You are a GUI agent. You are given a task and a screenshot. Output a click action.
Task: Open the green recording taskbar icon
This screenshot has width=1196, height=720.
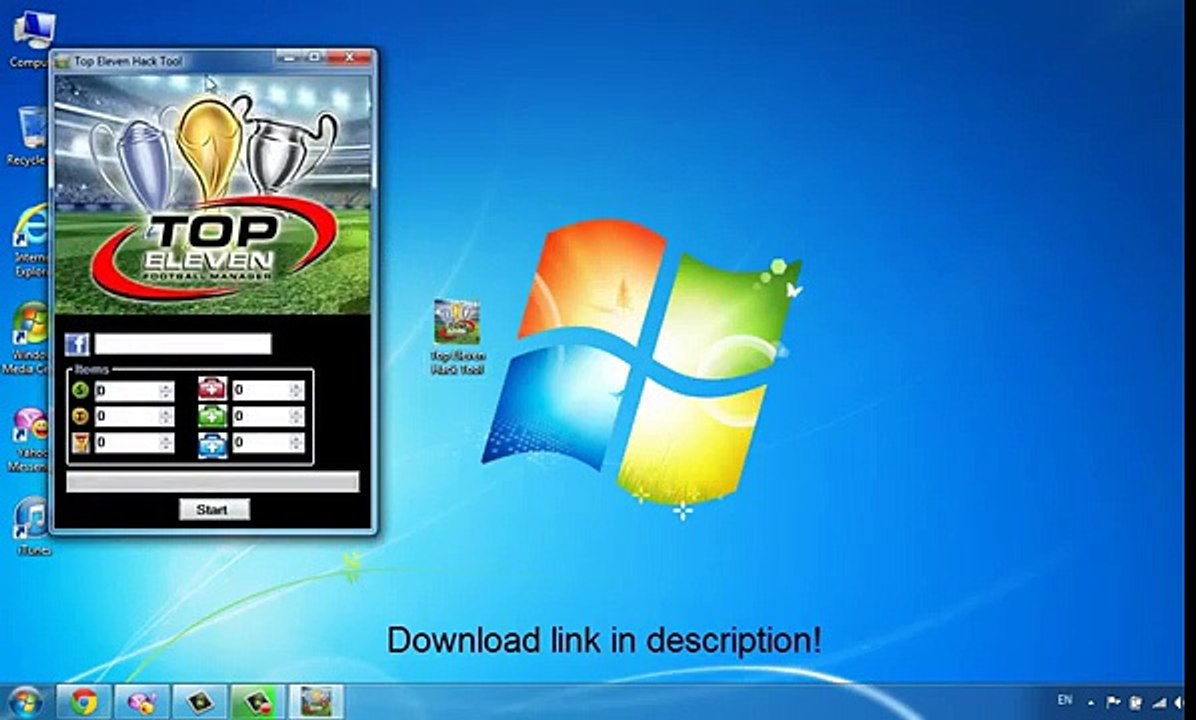click(x=258, y=702)
